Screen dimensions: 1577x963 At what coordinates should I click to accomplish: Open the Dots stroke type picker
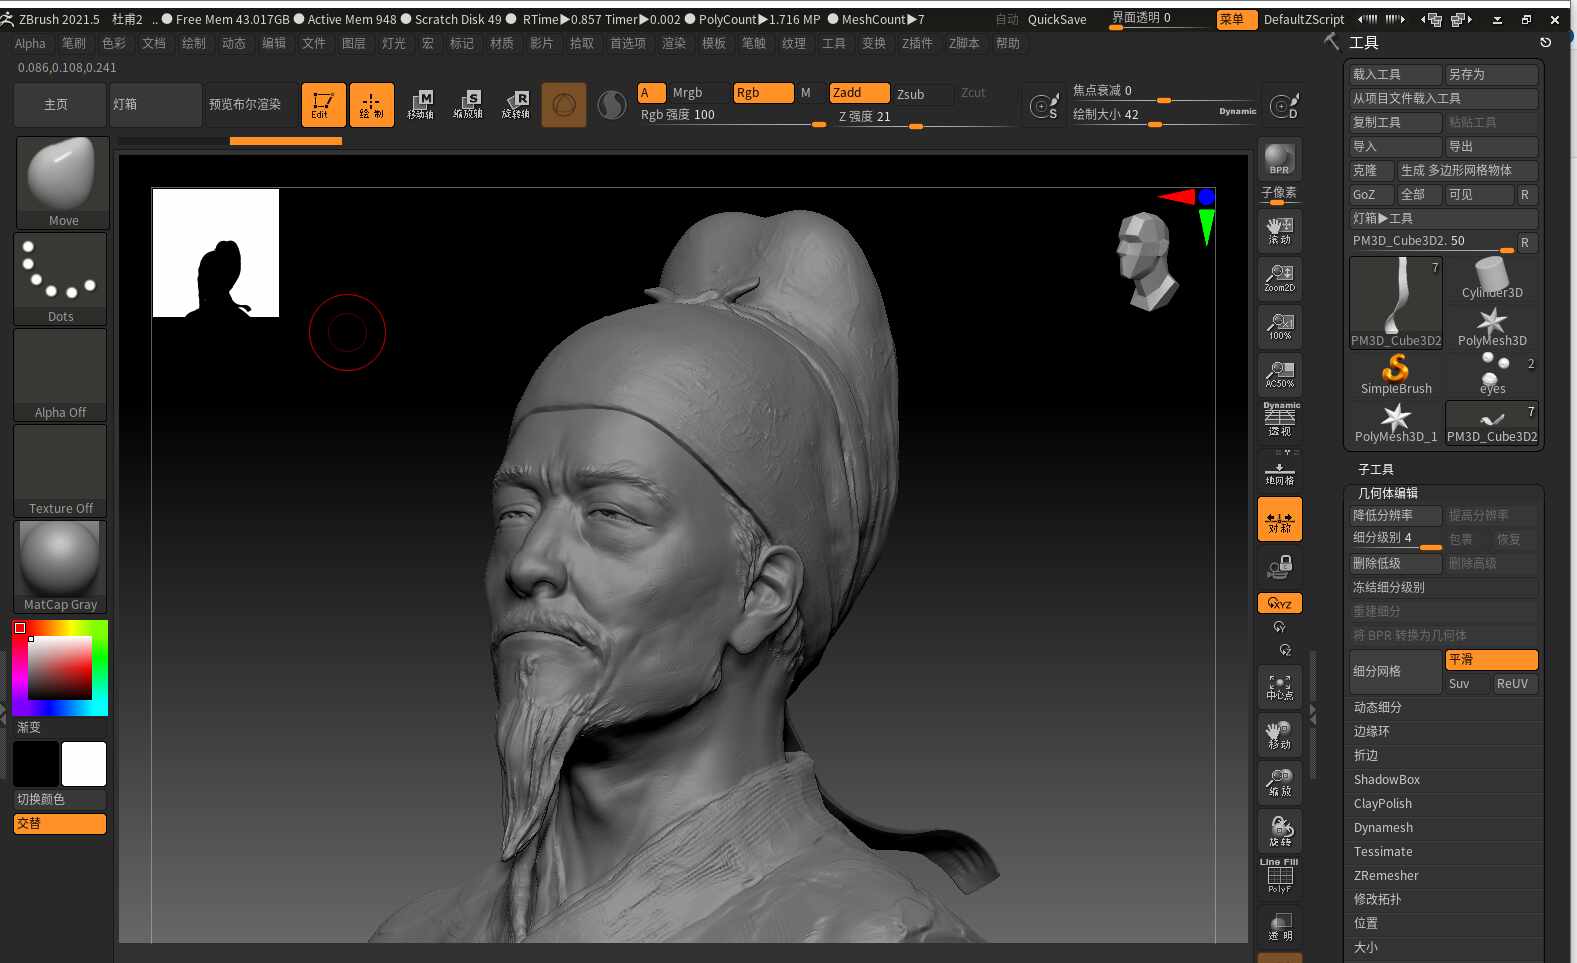tap(60, 279)
